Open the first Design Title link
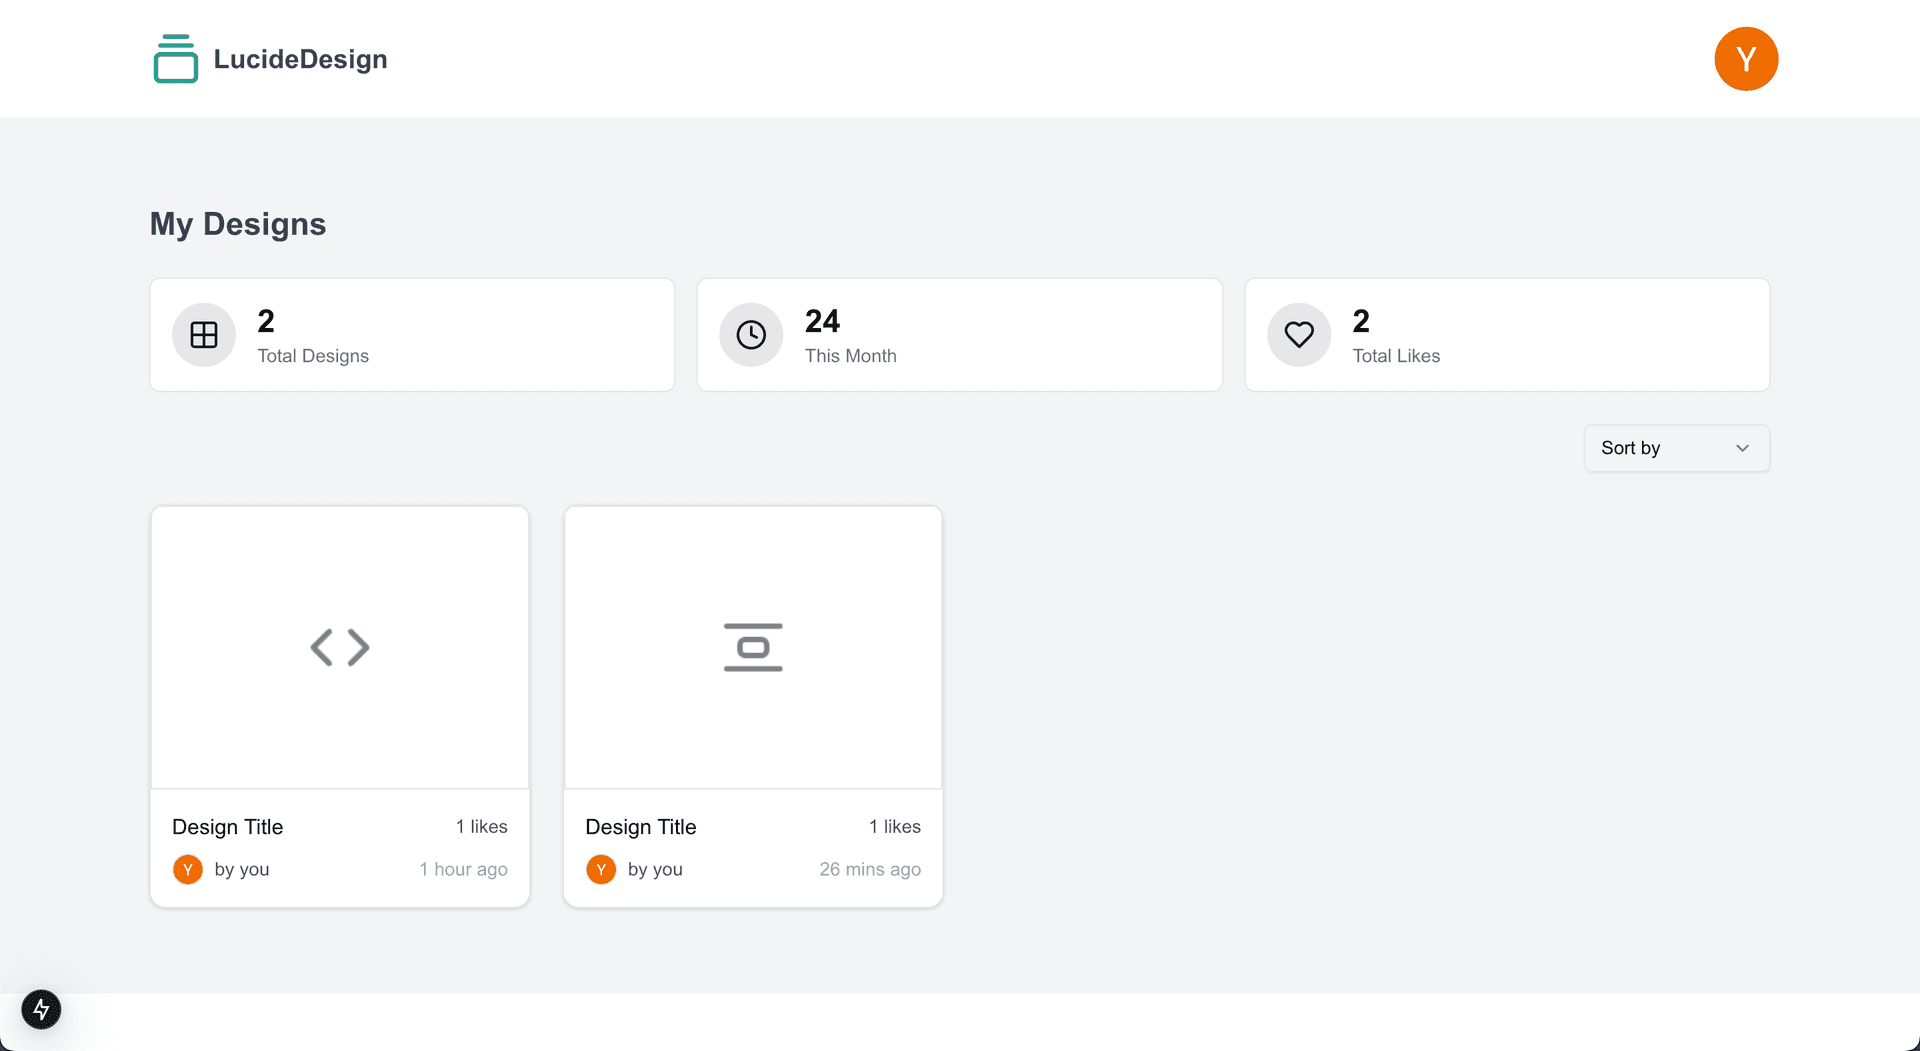1920x1051 pixels. (x=227, y=827)
